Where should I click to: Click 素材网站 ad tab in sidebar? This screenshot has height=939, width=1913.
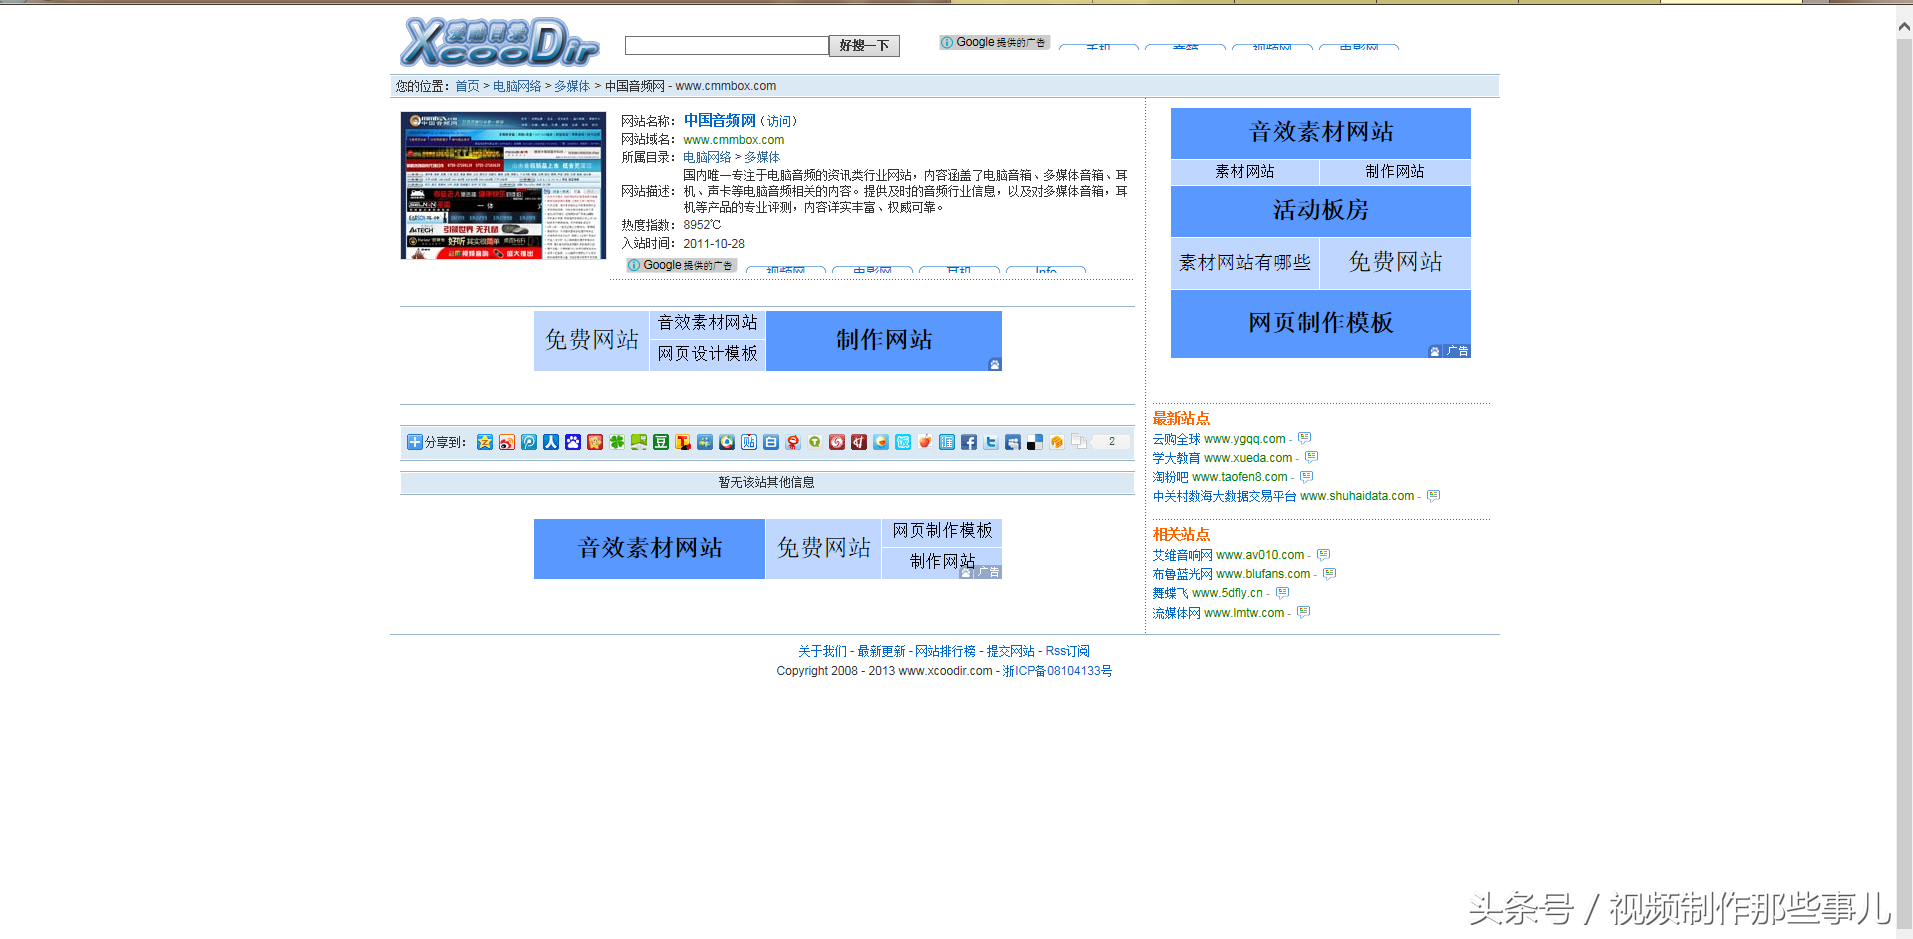1245,172
